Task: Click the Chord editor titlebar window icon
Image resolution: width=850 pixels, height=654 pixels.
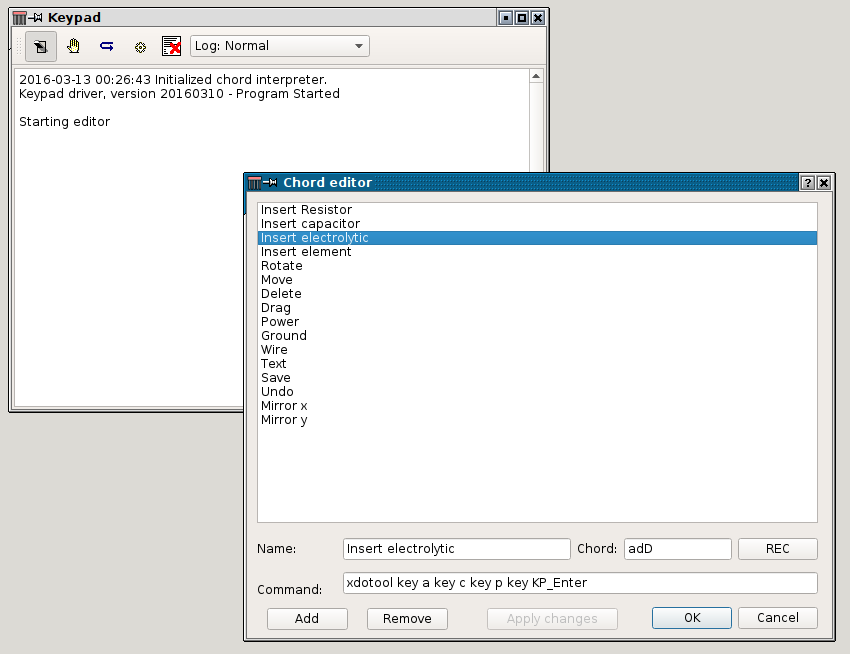Action: pyautogui.click(x=255, y=183)
